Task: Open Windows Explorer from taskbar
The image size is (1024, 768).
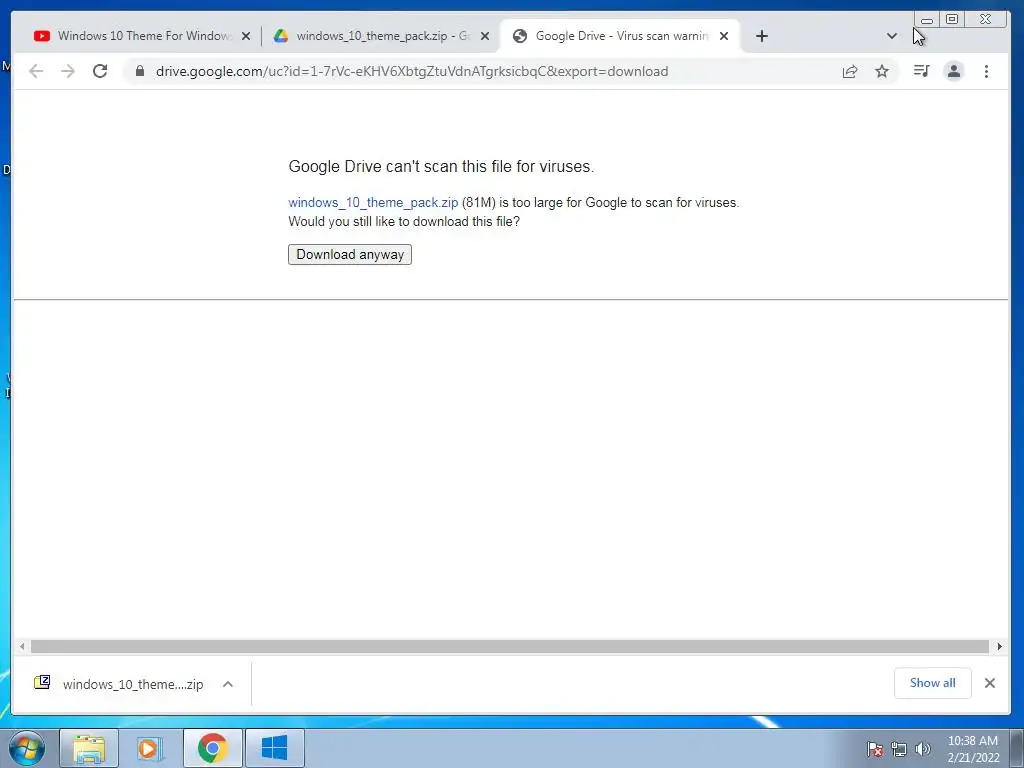Action: click(x=89, y=748)
